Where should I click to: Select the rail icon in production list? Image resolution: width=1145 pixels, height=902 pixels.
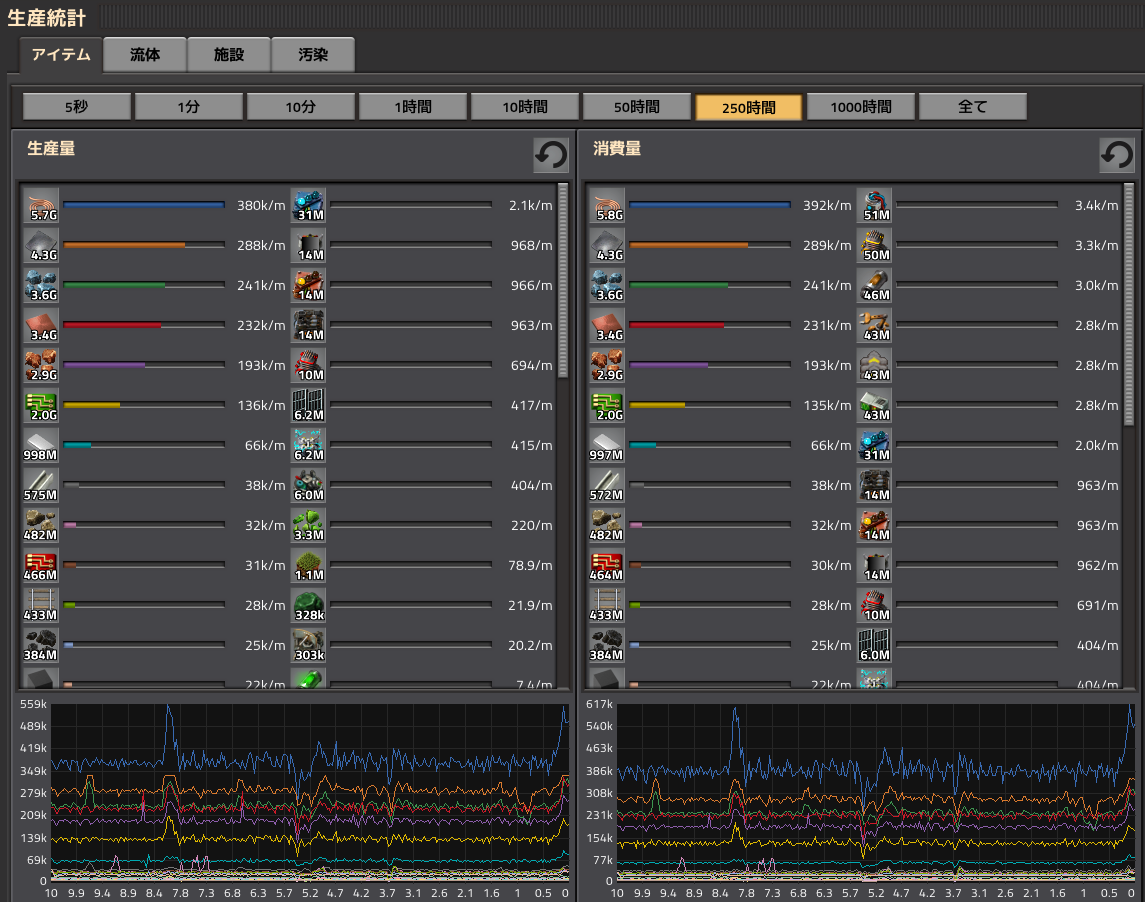pos(42,606)
